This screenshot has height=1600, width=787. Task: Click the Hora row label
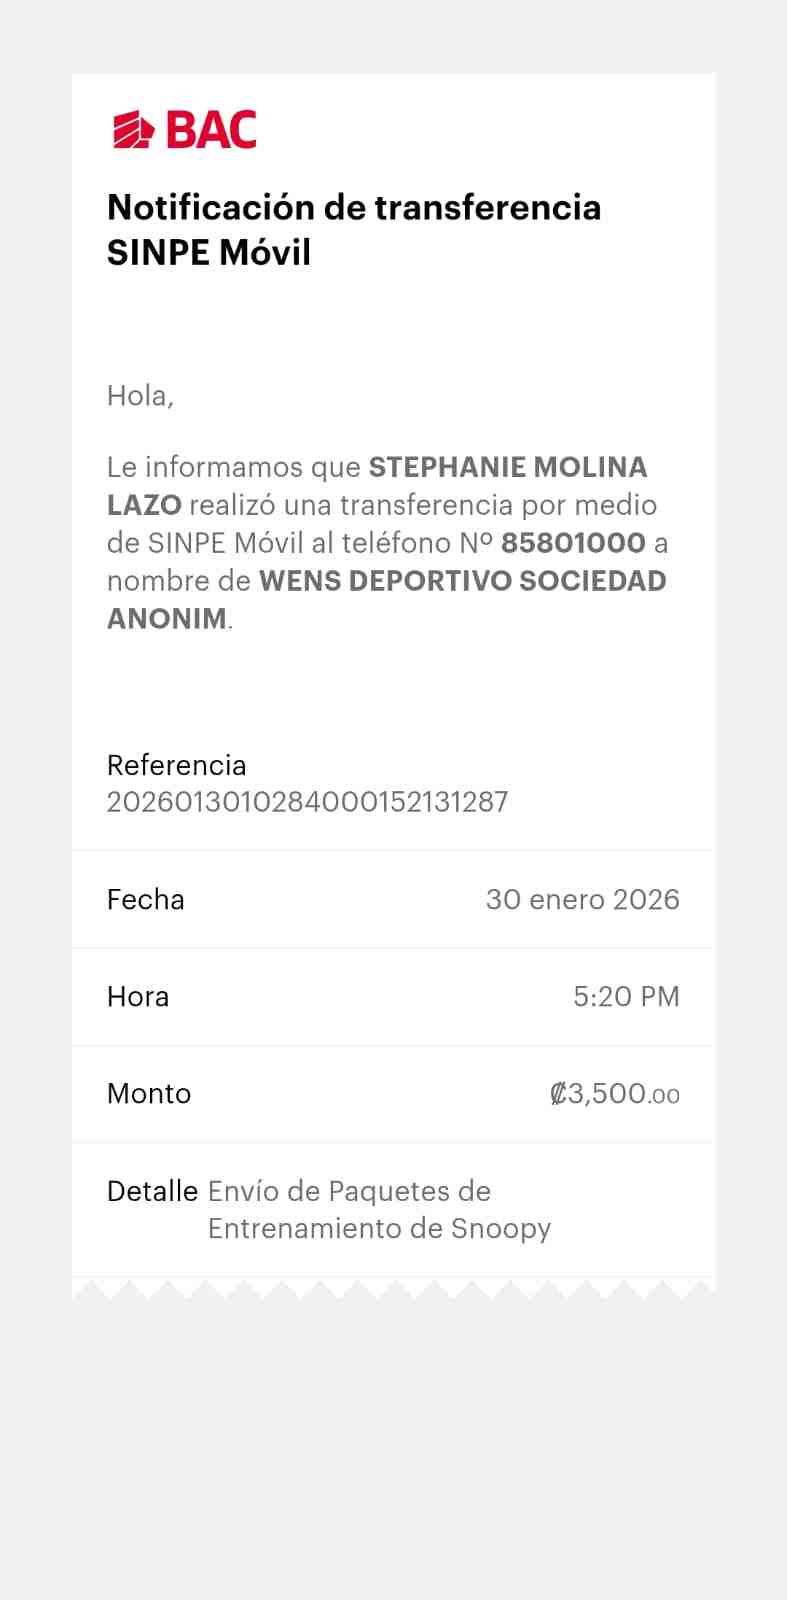[x=138, y=996]
